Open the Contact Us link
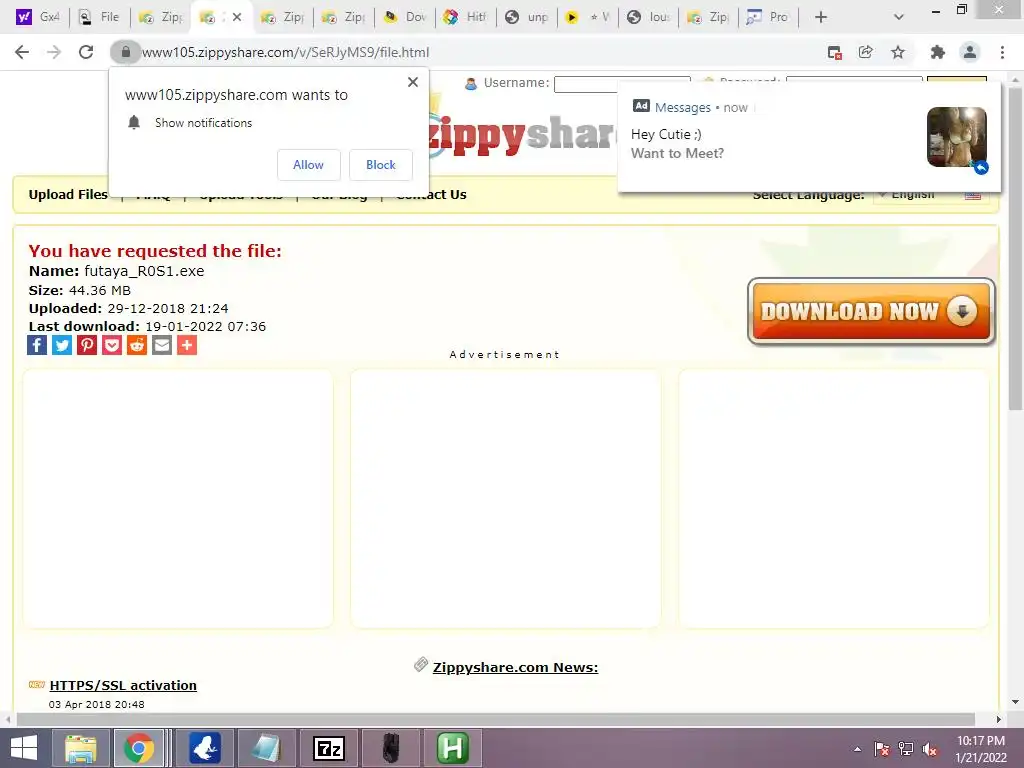 click(431, 195)
